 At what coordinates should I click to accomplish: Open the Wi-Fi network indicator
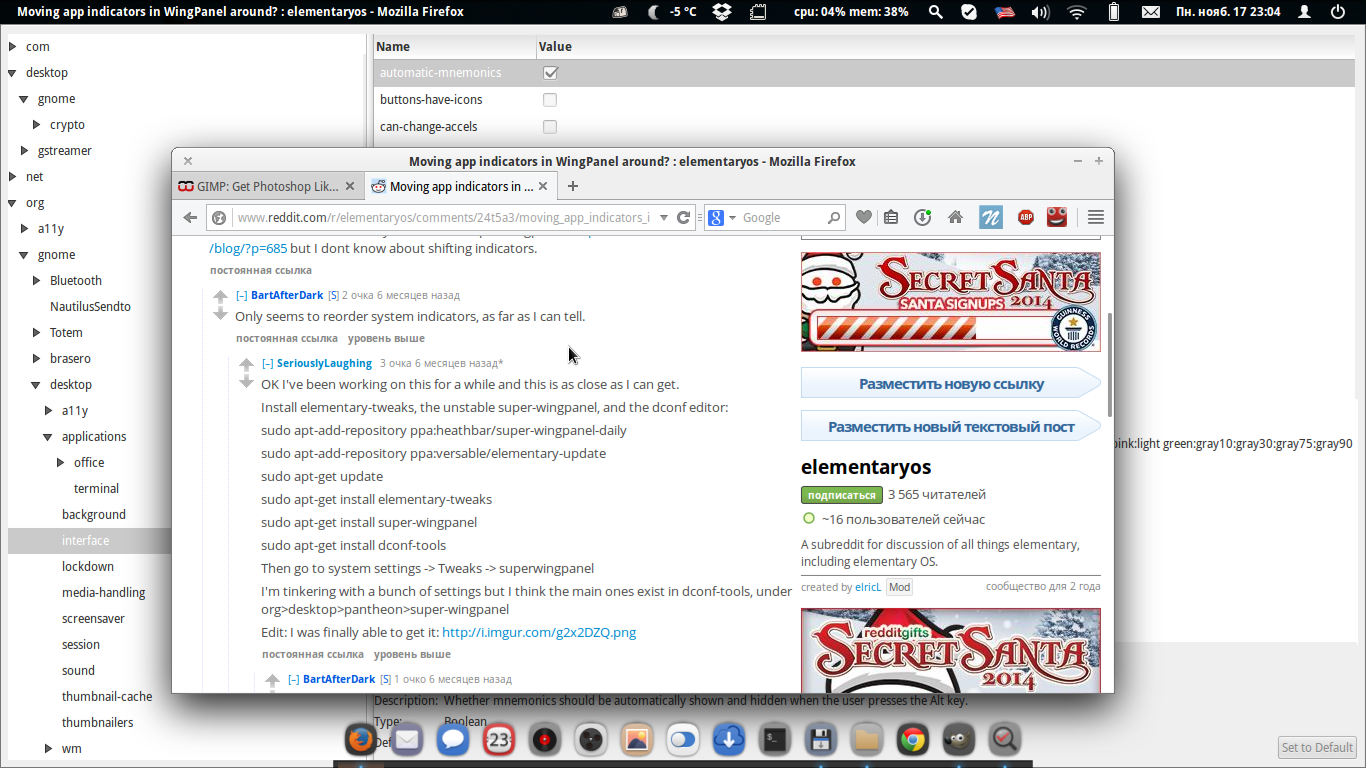pyautogui.click(x=1077, y=12)
